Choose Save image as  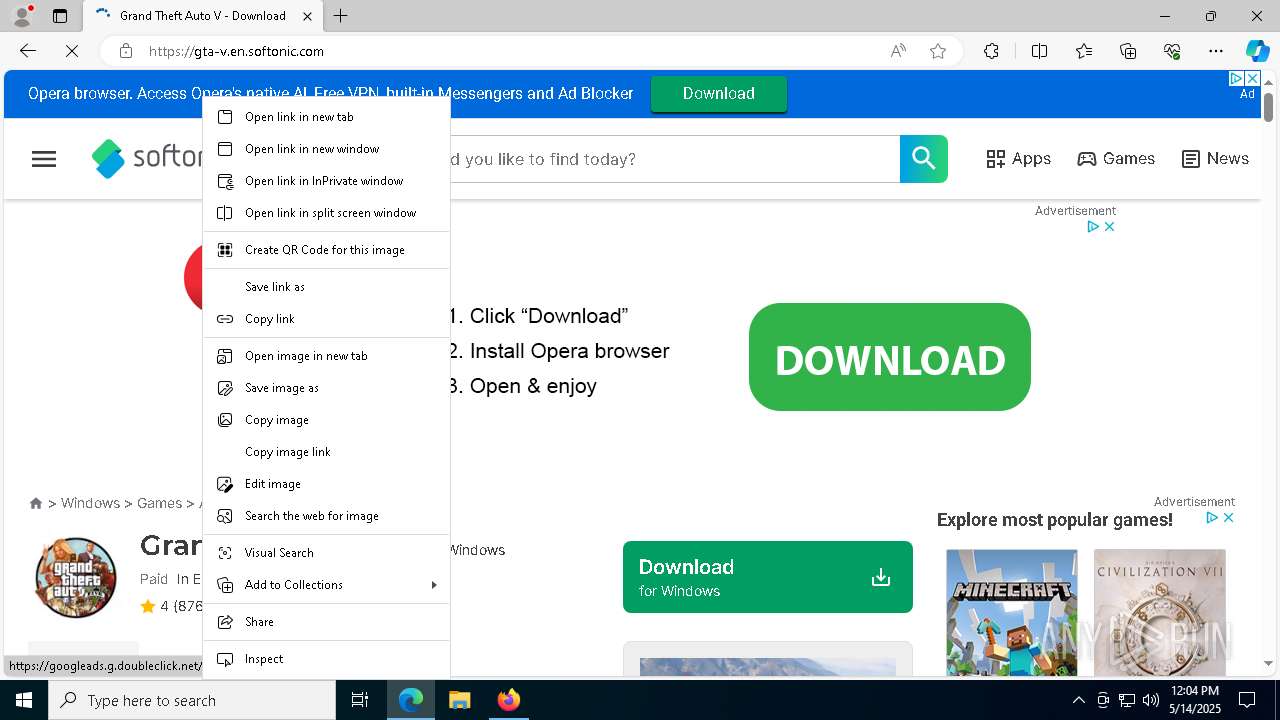coord(326,388)
